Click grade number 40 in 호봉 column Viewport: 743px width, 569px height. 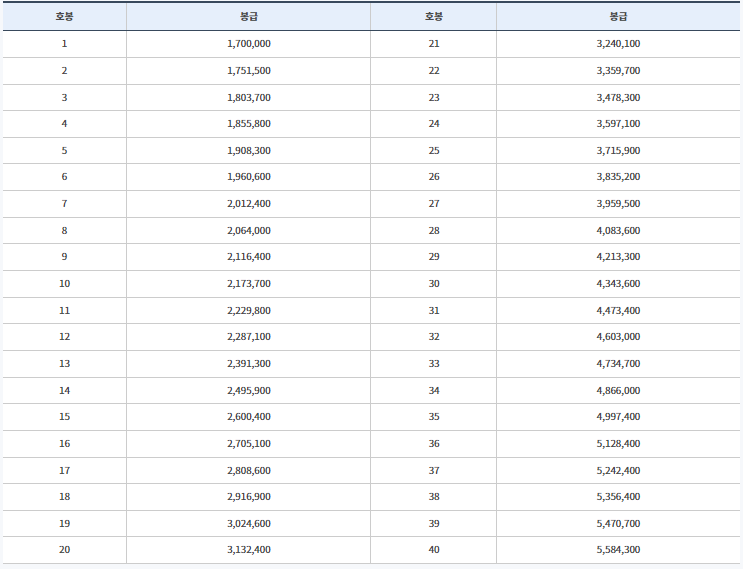point(434,550)
